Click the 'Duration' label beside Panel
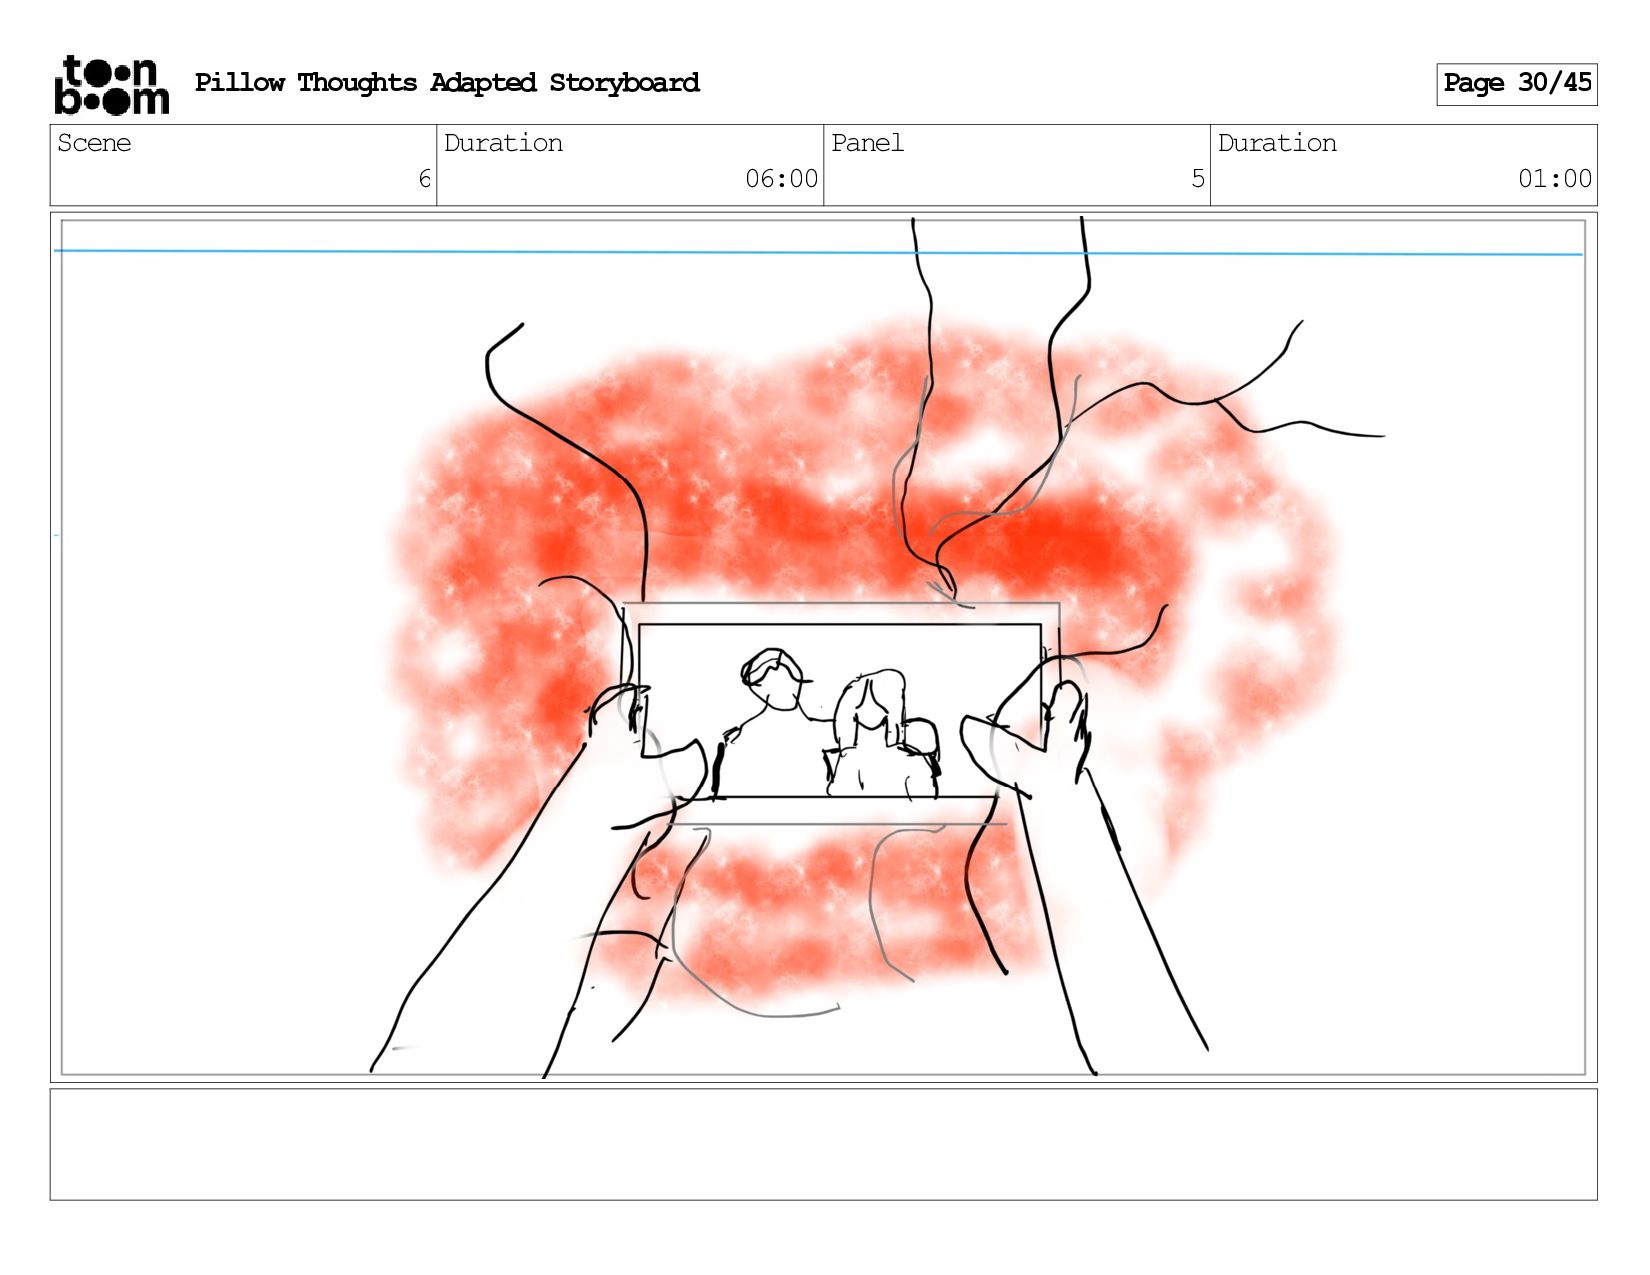This screenshot has height=1275, width=1650. [x=1277, y=143]
